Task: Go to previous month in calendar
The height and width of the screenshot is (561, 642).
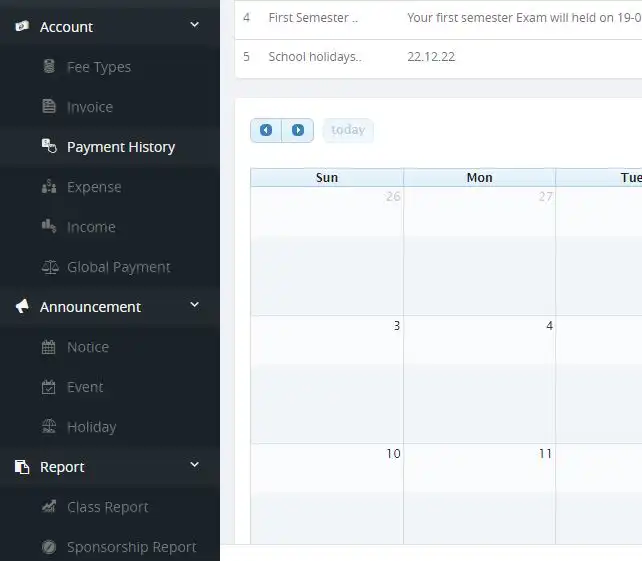Action: [266, 130]
